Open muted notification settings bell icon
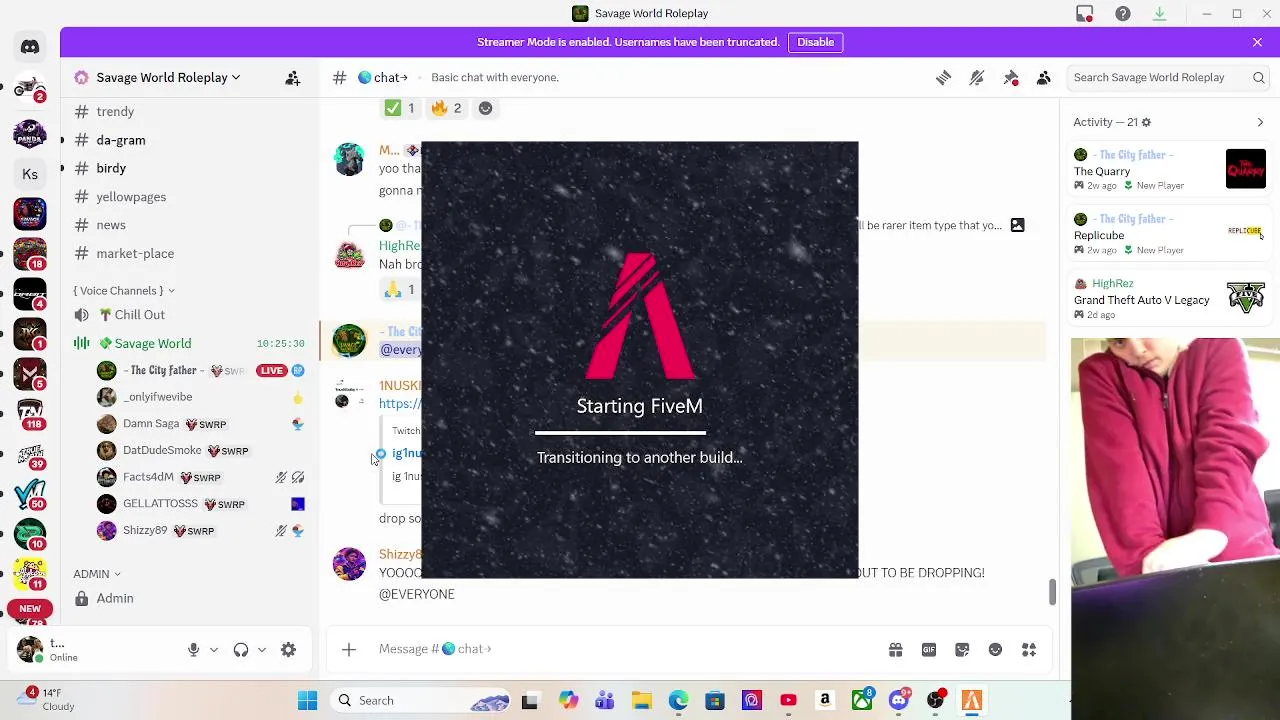Image resolution: width=1280 pixels, height=720 pixels. (977, 77)
